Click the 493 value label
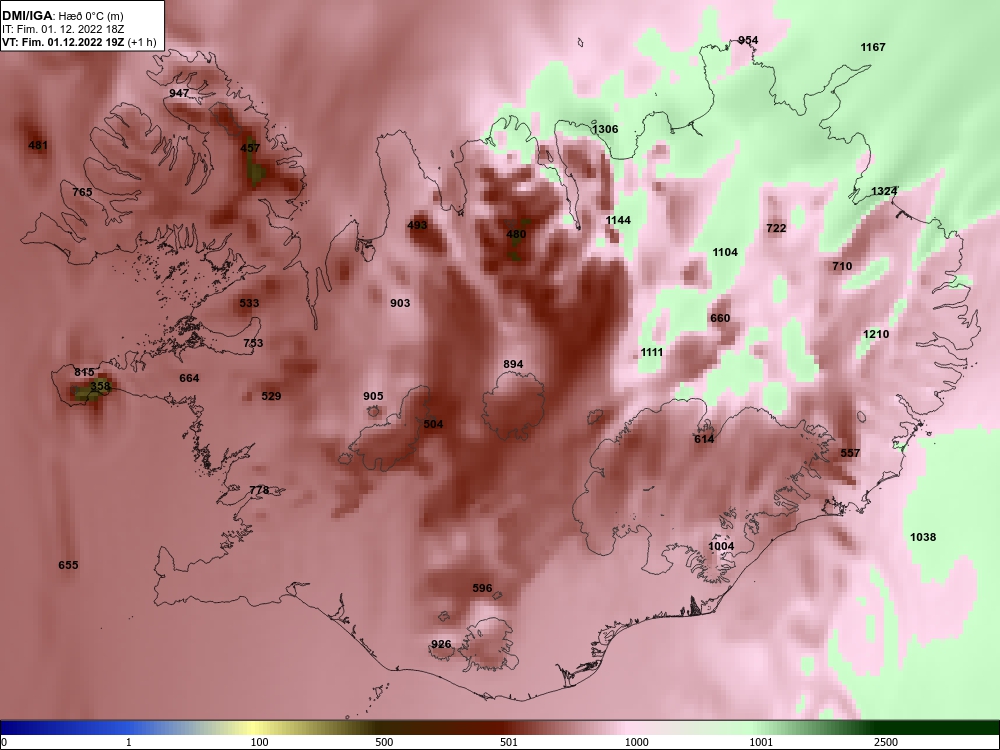Image resolution: width=1000 pixels, height=750 pixels. [x=417, y=225]
